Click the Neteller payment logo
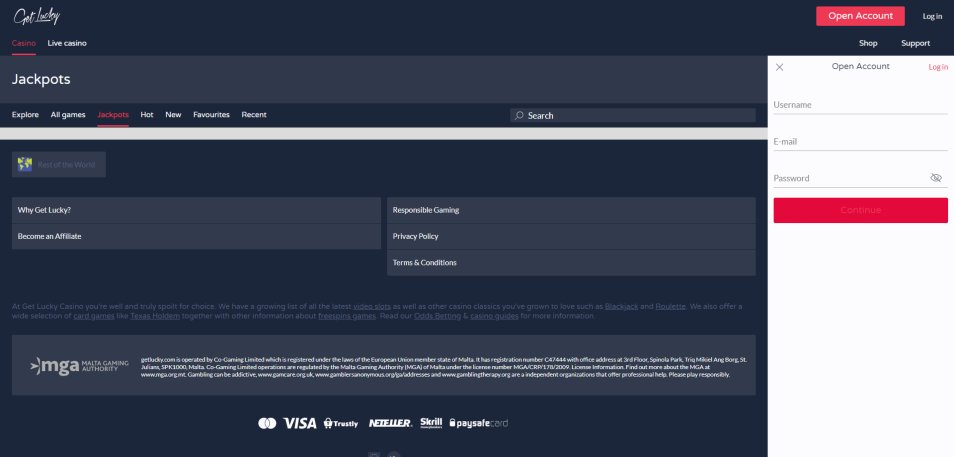The height and width of the screenshot is (457, 954). [391, 423]
